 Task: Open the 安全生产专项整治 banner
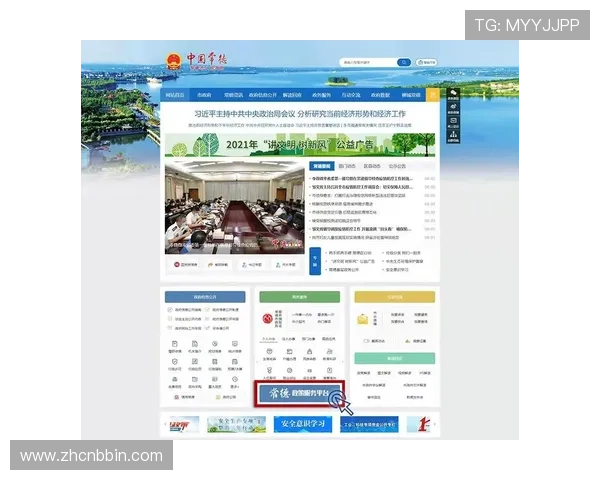(x=236, y=424)
